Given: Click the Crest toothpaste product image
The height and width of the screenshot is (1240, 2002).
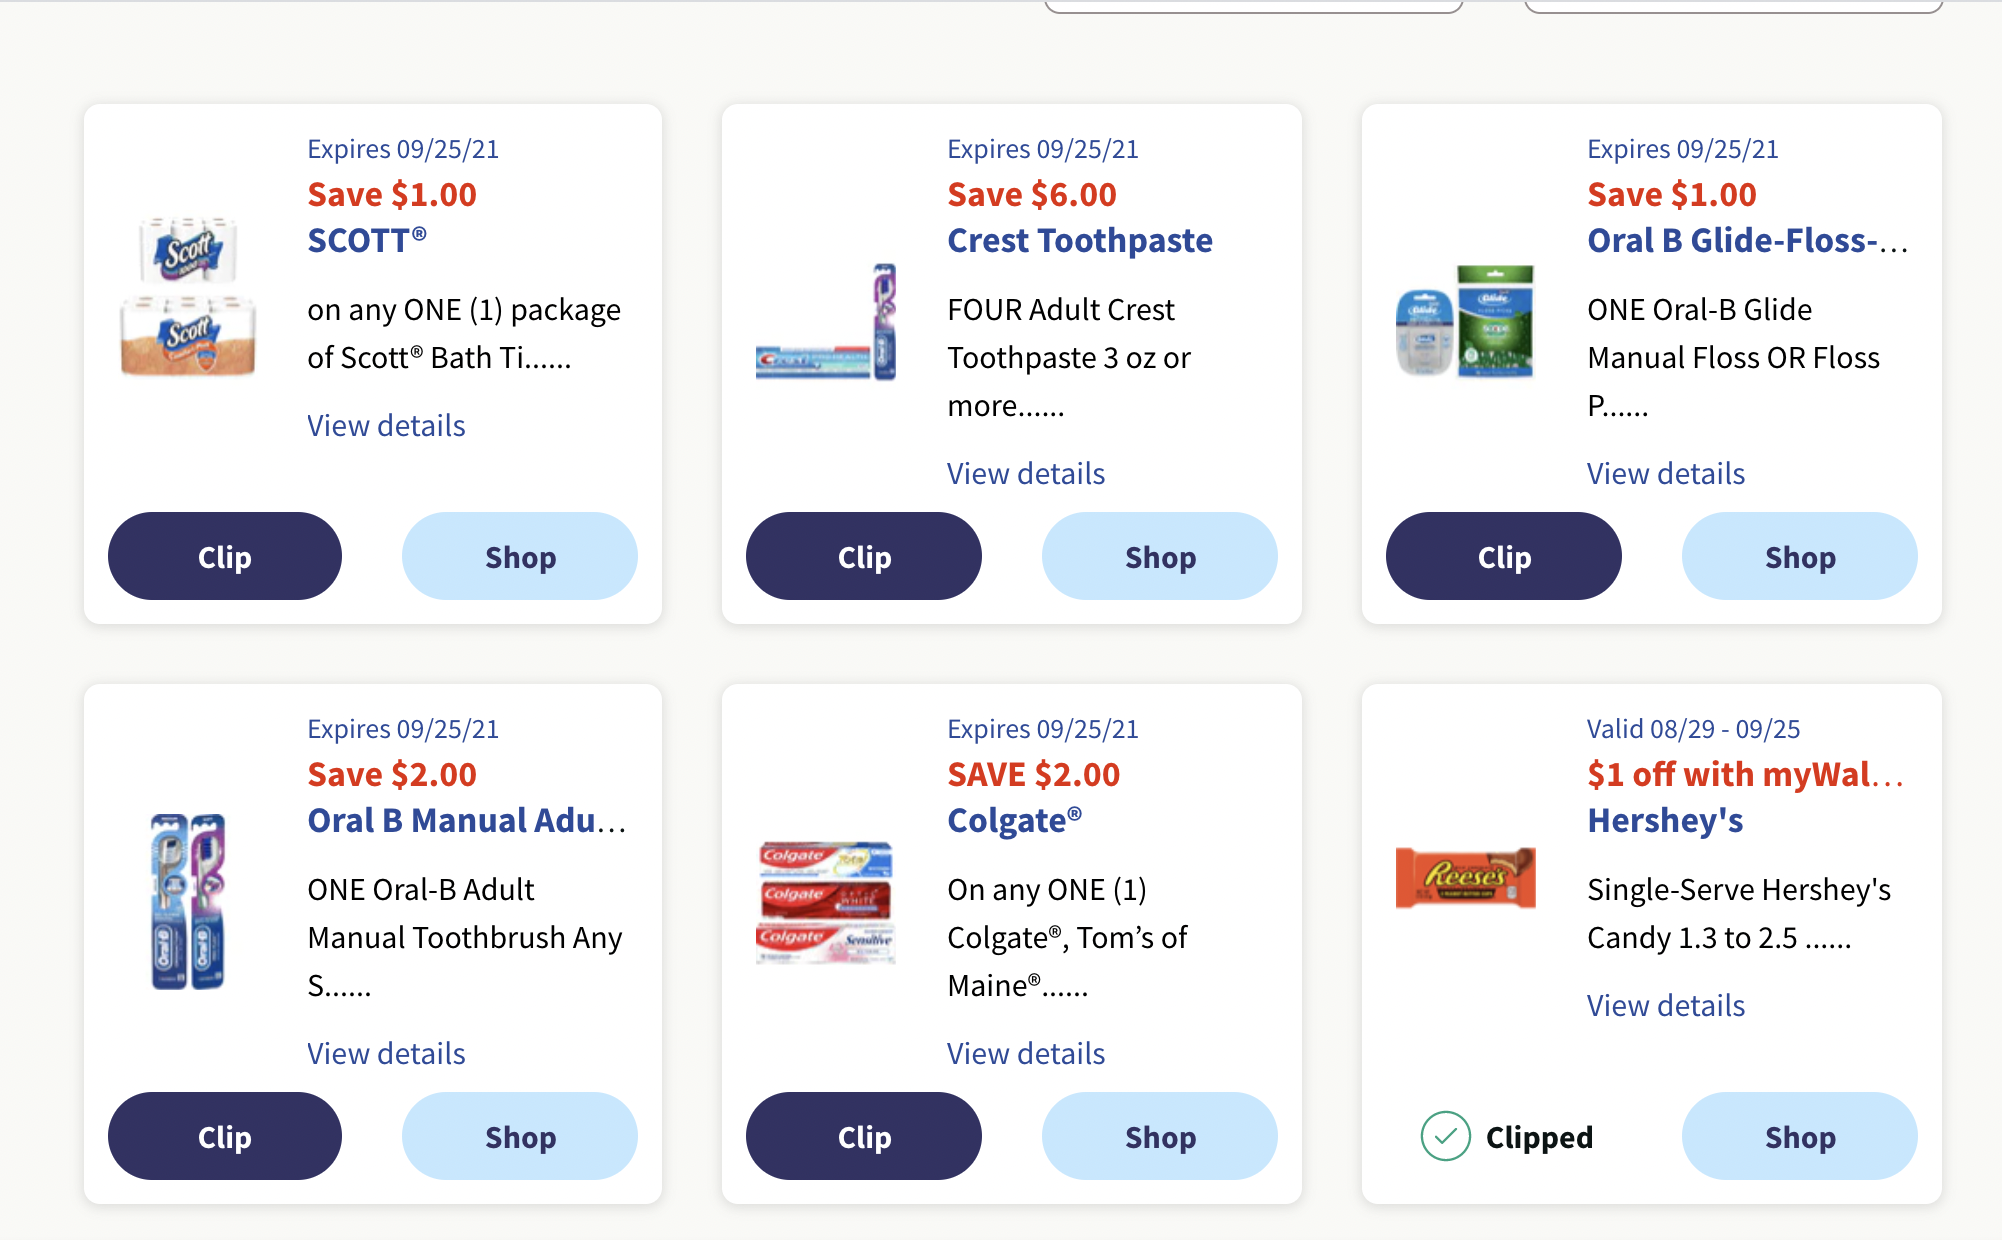Looking at the screenshot, I should [x=827, y=323].
